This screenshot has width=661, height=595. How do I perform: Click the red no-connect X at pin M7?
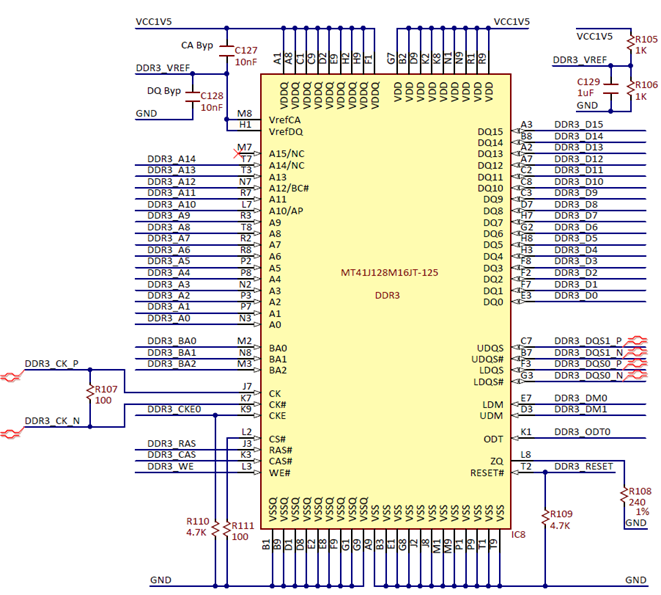[x=238, y=153]
